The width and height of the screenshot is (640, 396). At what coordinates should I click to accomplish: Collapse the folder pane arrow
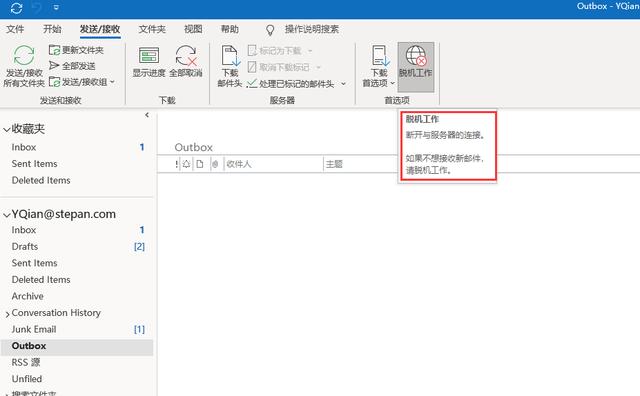tap(147, 115)
